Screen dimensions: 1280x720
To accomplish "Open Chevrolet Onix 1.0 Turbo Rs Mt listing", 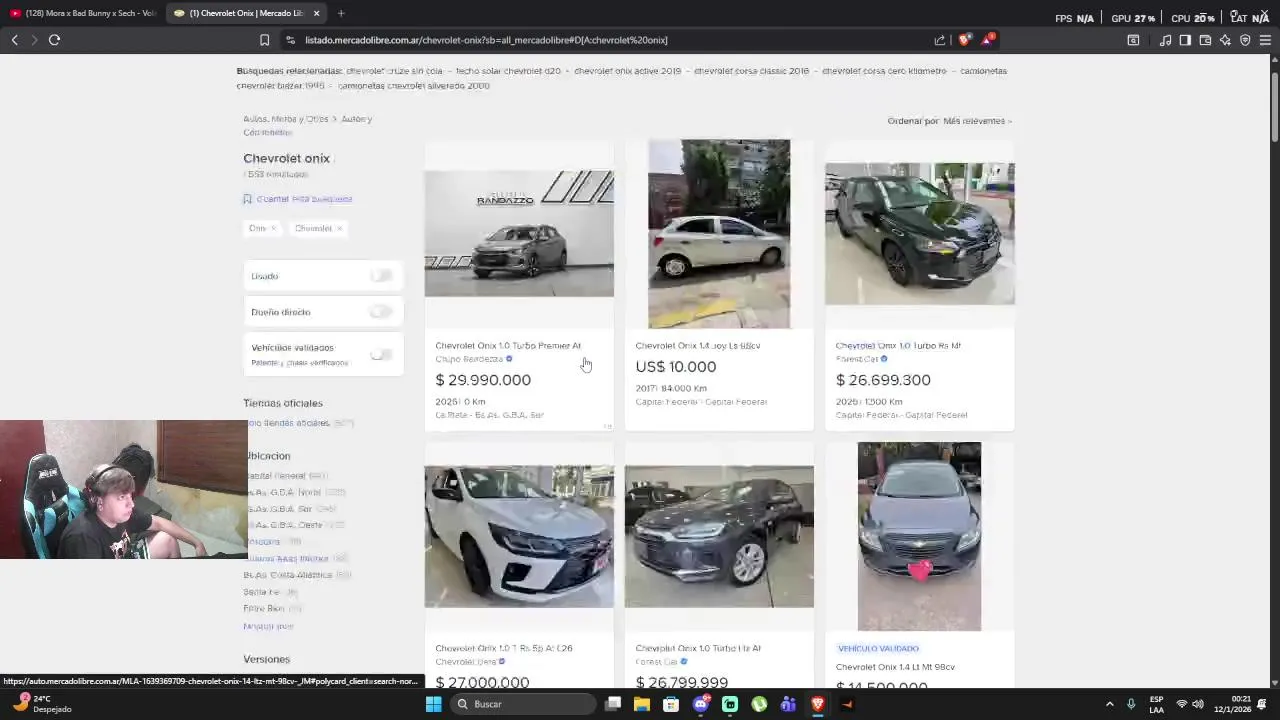I will click(898, 346).
